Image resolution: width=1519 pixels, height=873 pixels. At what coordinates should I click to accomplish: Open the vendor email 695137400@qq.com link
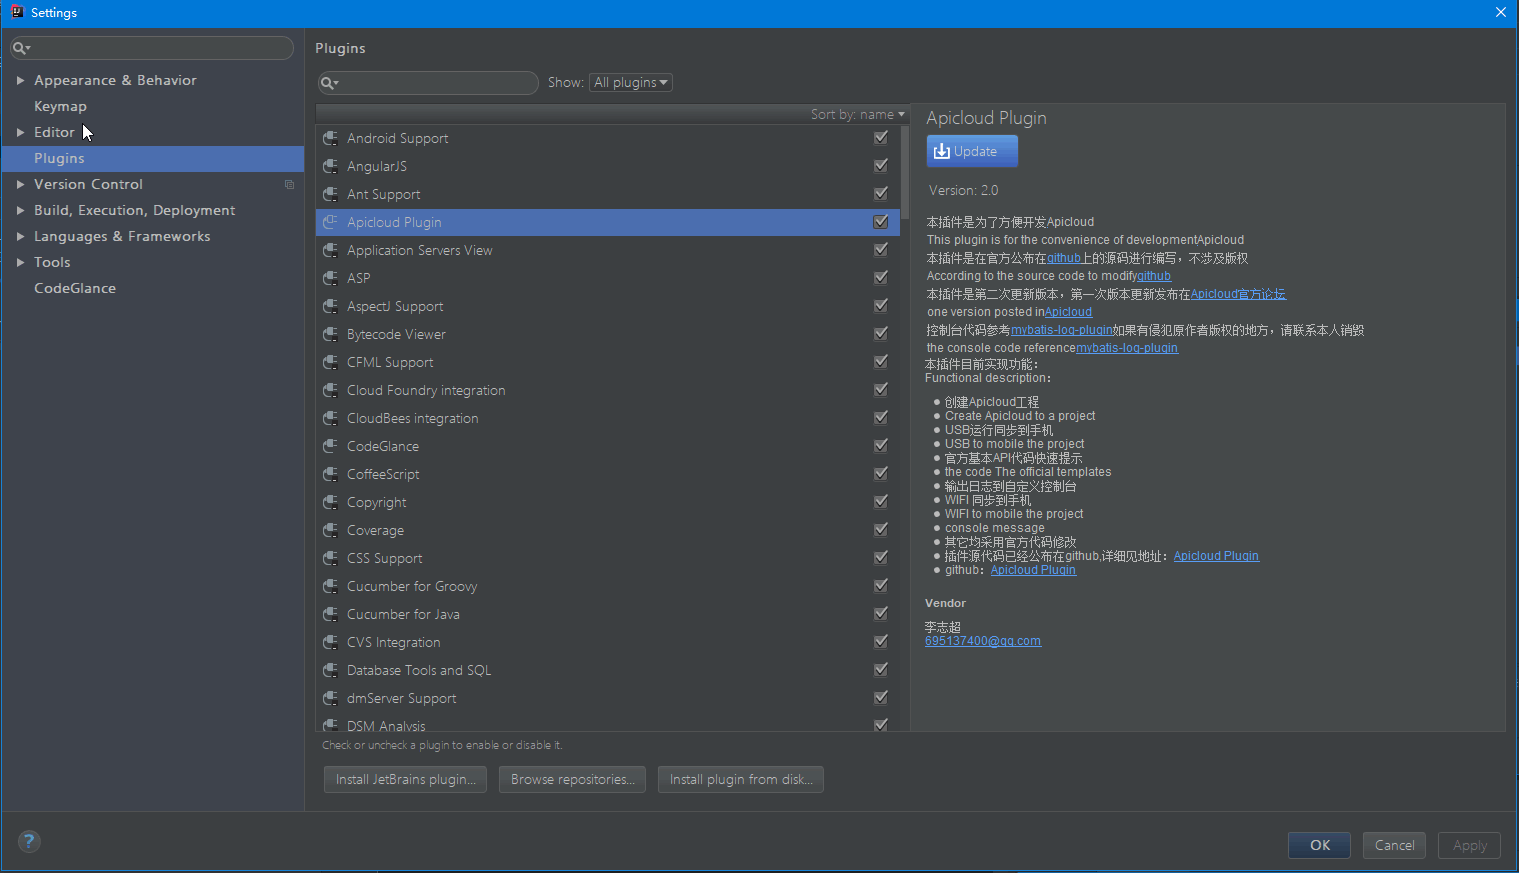coord(983,641)
